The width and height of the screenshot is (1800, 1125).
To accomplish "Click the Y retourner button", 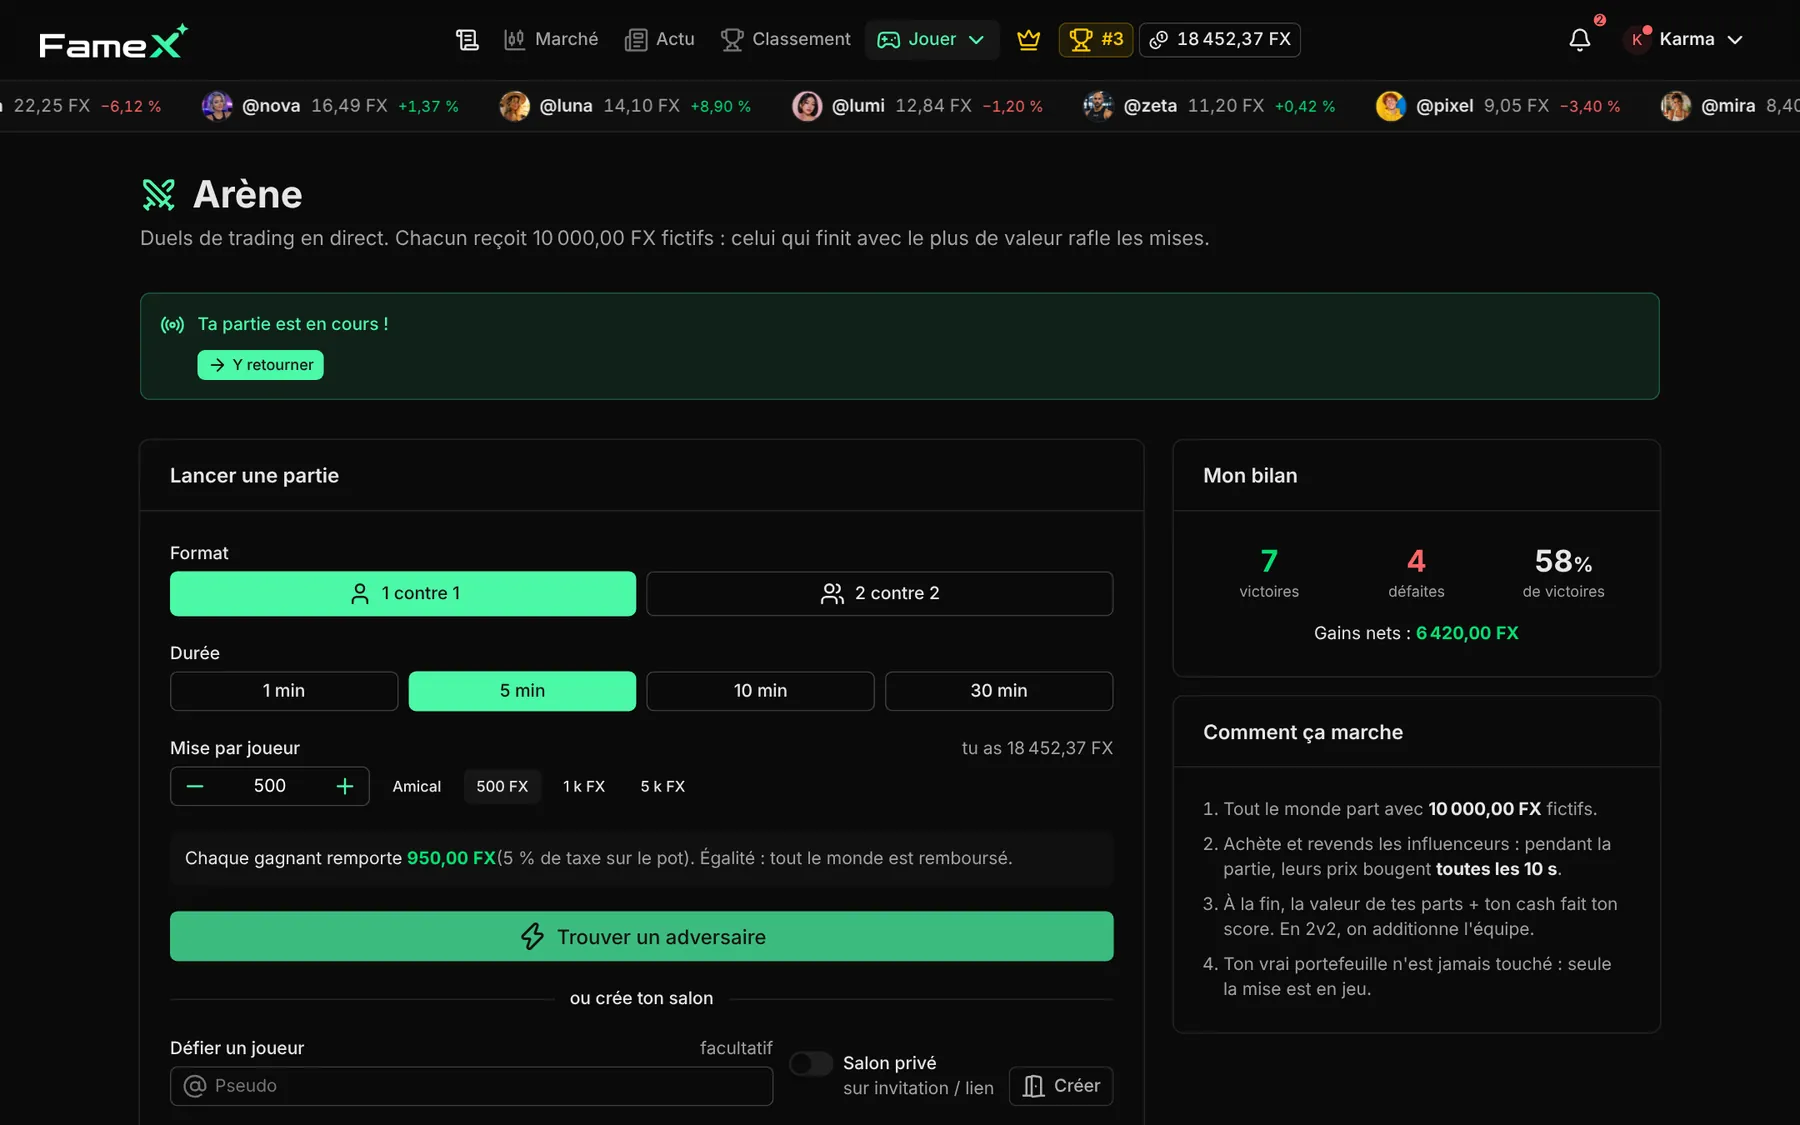I will (260, 365).
